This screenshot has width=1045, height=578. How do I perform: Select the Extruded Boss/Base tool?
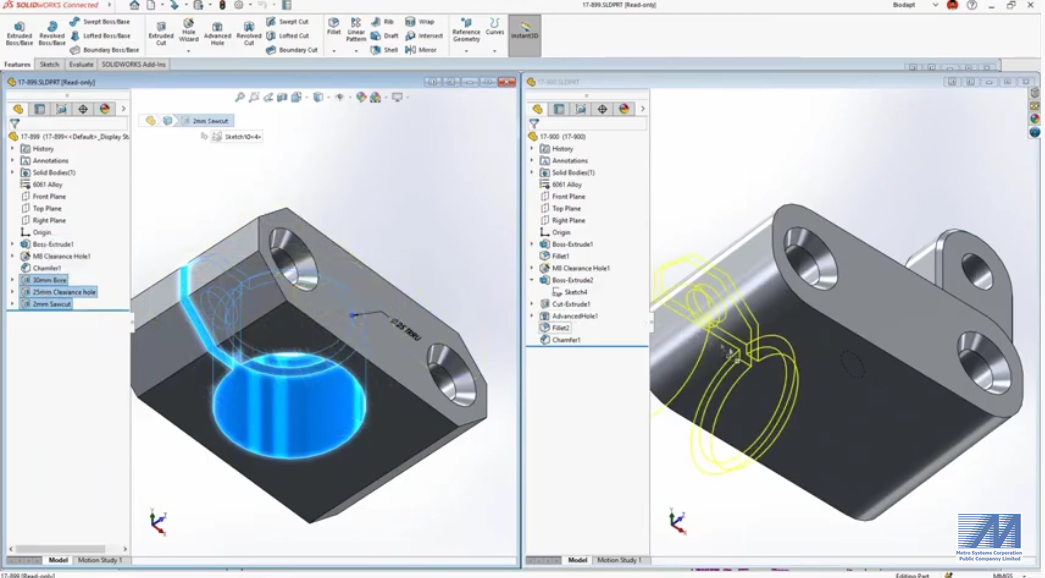pos(19,33)
